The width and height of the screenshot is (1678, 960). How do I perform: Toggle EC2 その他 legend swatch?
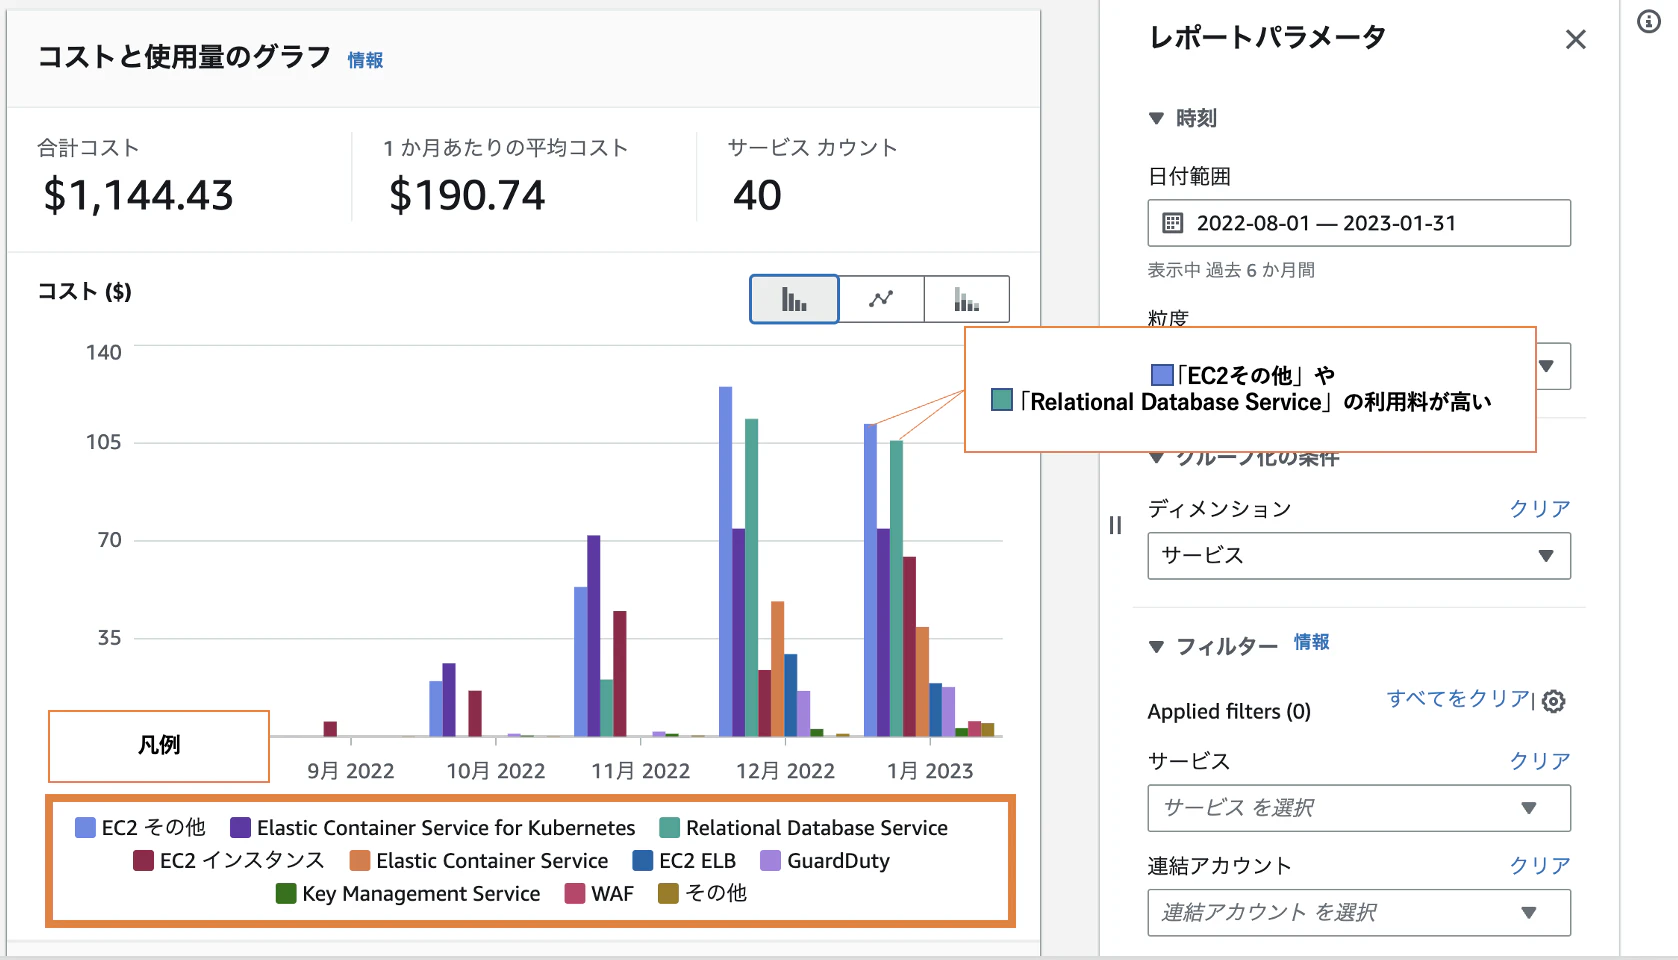85,828
